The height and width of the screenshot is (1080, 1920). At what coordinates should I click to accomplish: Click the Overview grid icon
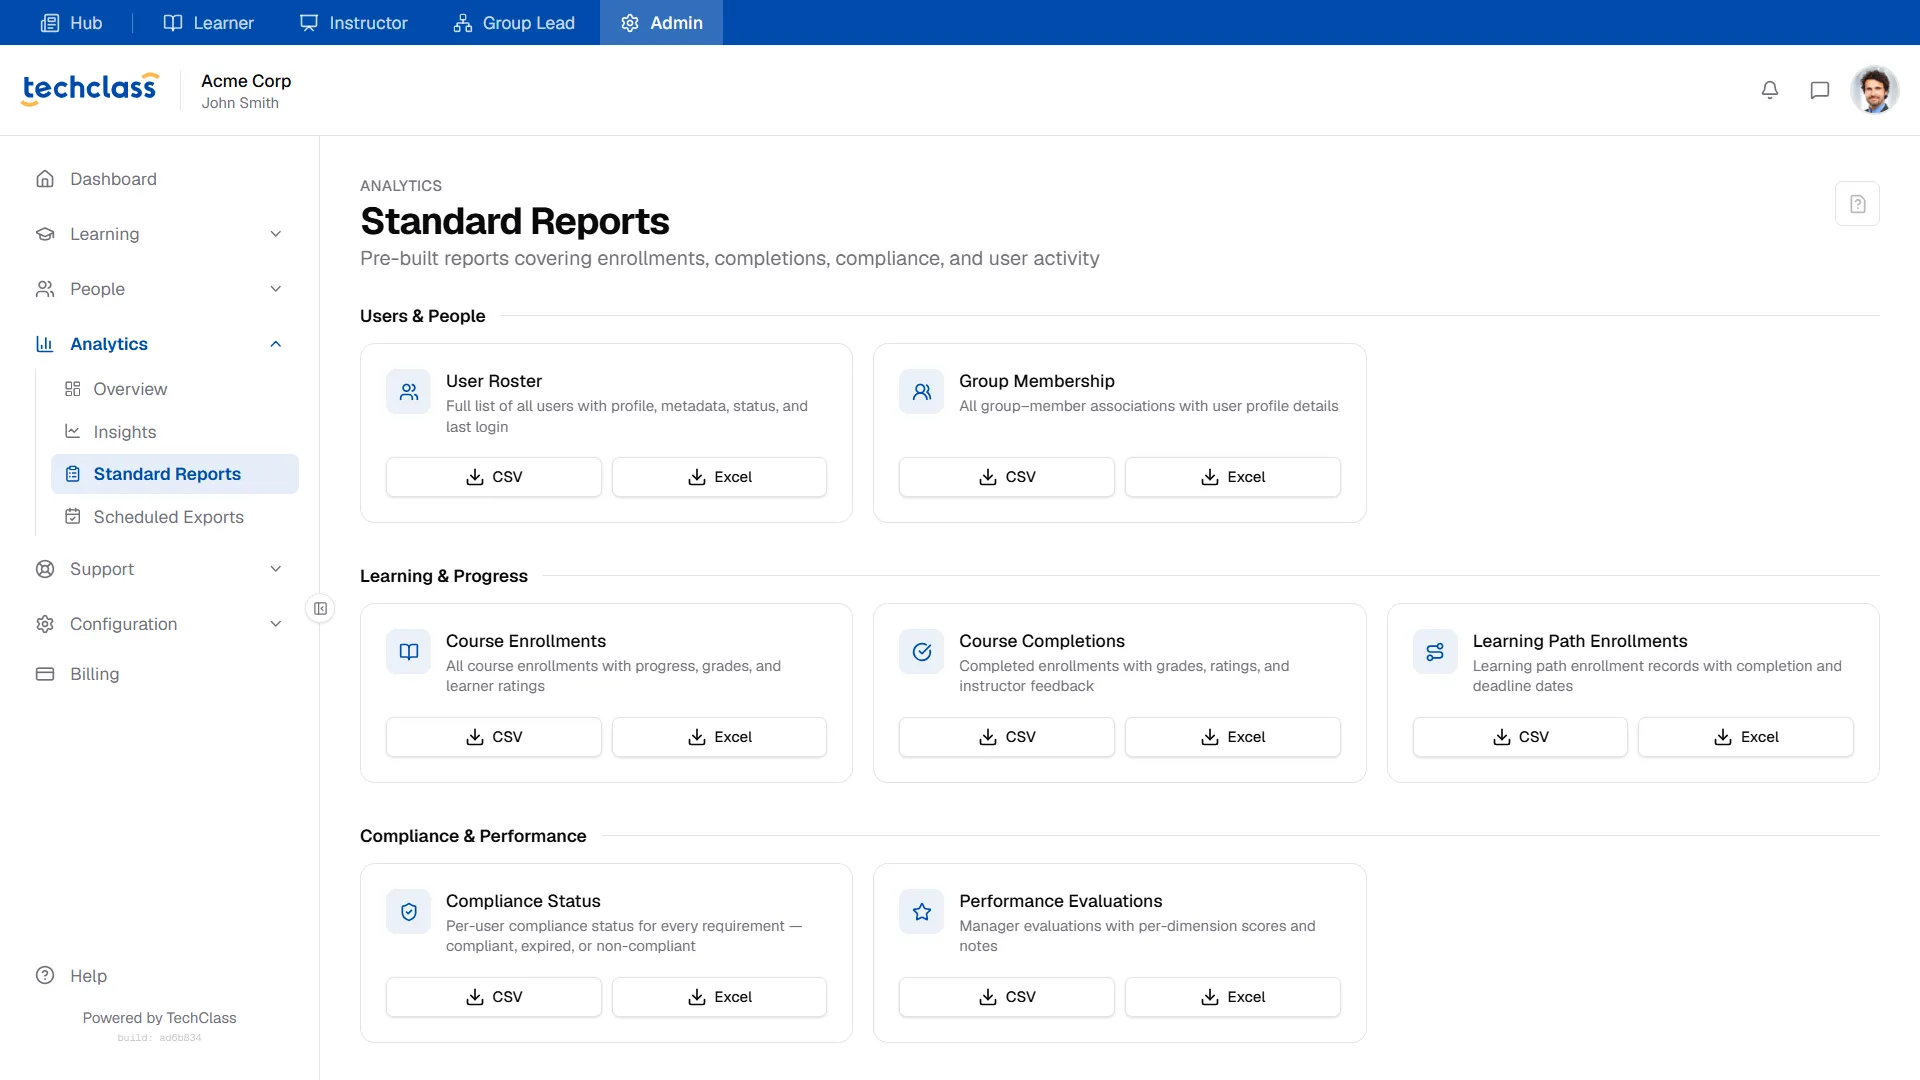click(73, 389)
